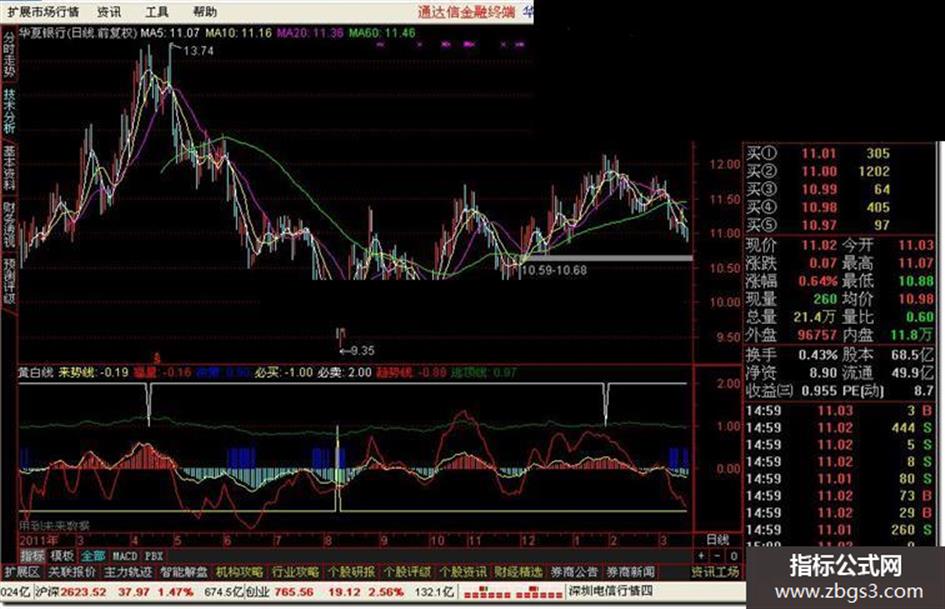Image resolution: width=945 pixels, height=609 pixels.
Task: Click the 0 reset button
Action: click(x=733, y=555)
